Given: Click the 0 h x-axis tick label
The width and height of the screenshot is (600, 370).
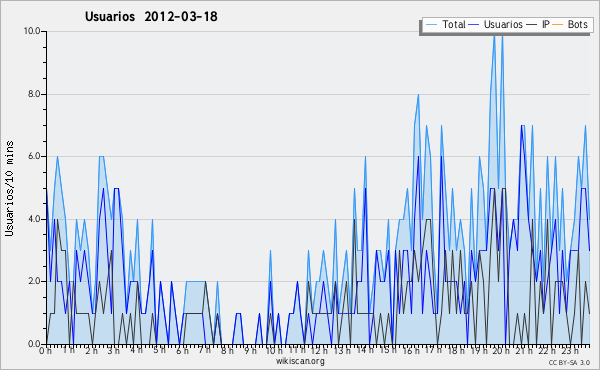Looking at the screenshot, I should click(x=45, y=350).
